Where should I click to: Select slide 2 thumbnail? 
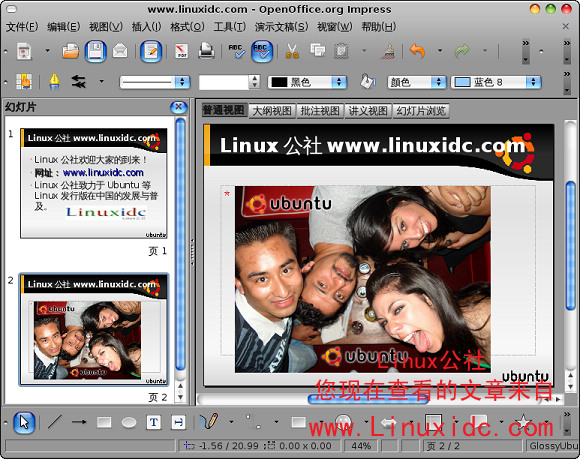[94, 329]
